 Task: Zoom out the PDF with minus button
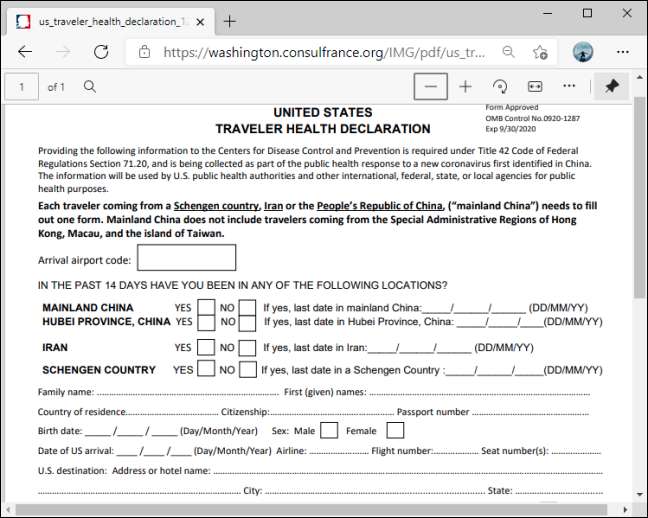click(x=431, y=87)
